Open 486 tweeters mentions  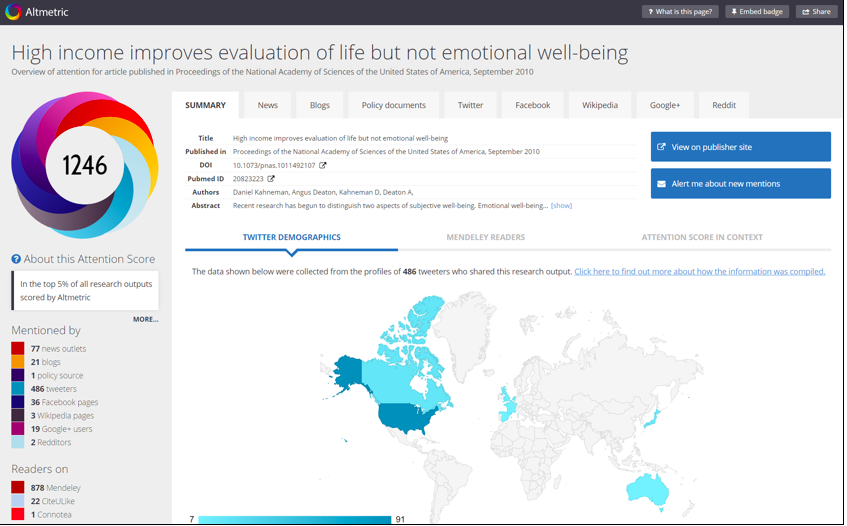[x=53, y=389]
